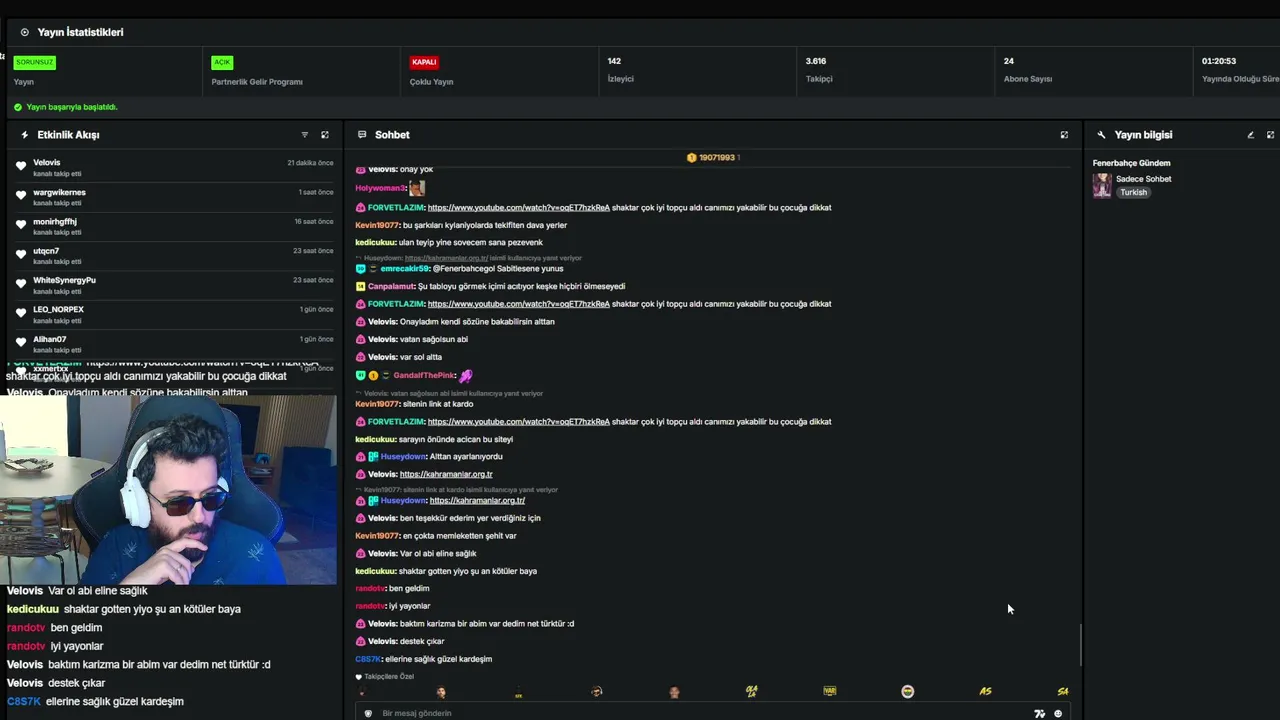
Task: Open Huseydown's kahramanlar.org.tr link
Action: [477, 501]
